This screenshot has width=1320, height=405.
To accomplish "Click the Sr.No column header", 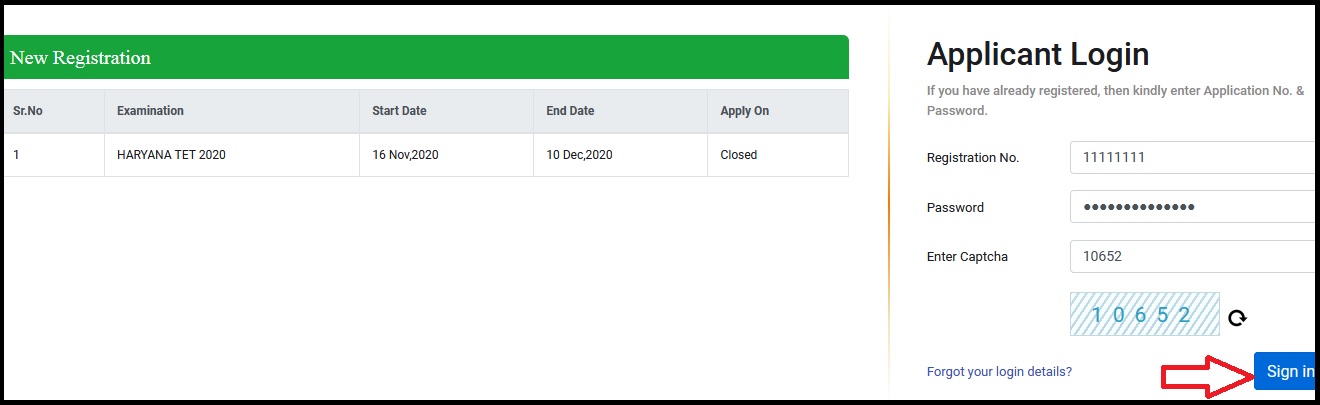I will click(28, 111).
